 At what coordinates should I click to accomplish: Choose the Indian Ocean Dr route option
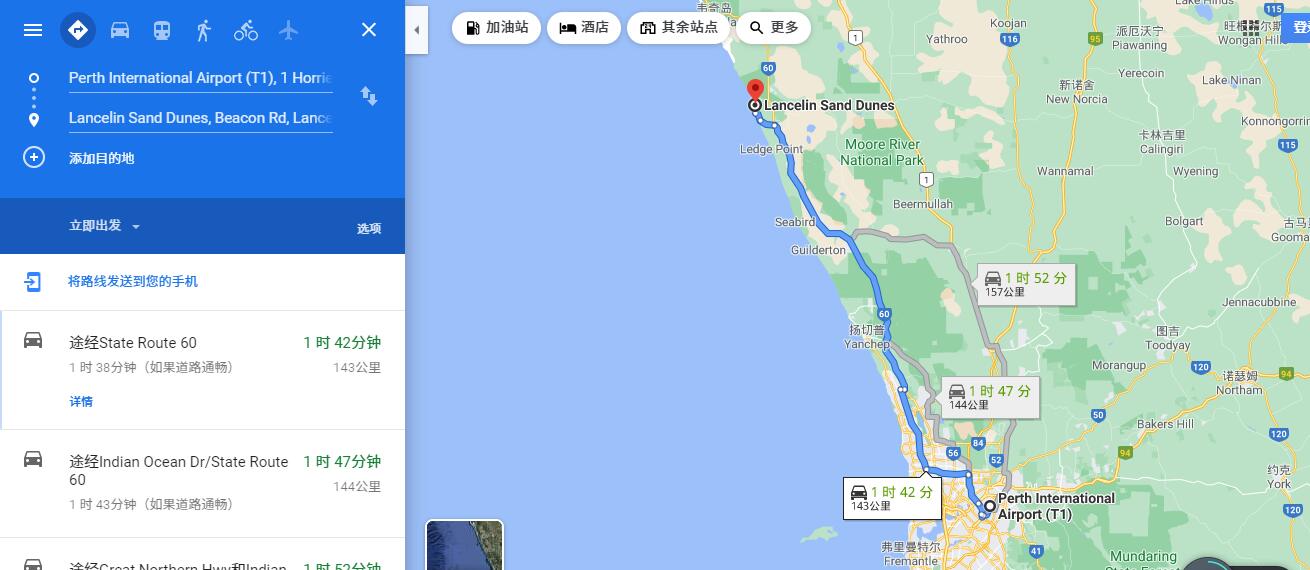coord(202,484)
